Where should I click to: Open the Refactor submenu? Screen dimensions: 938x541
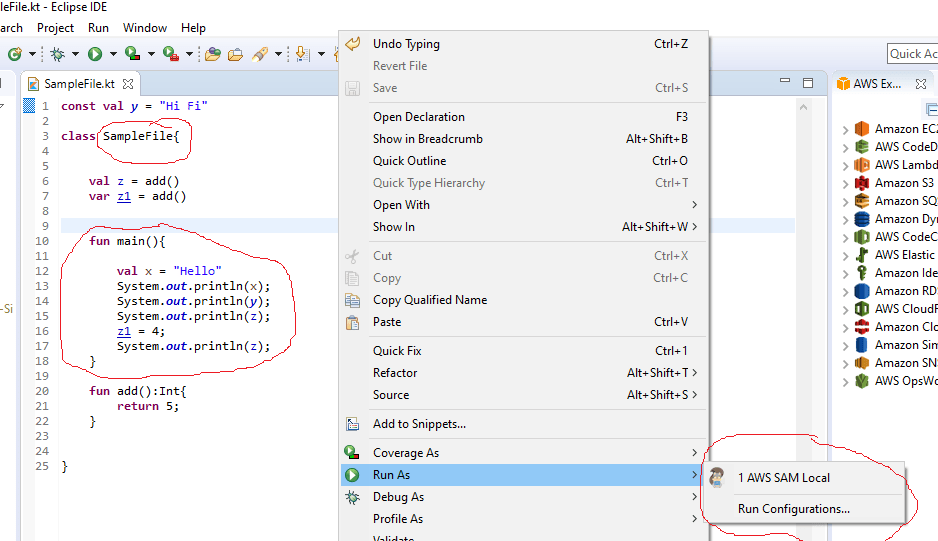point(524,373)
